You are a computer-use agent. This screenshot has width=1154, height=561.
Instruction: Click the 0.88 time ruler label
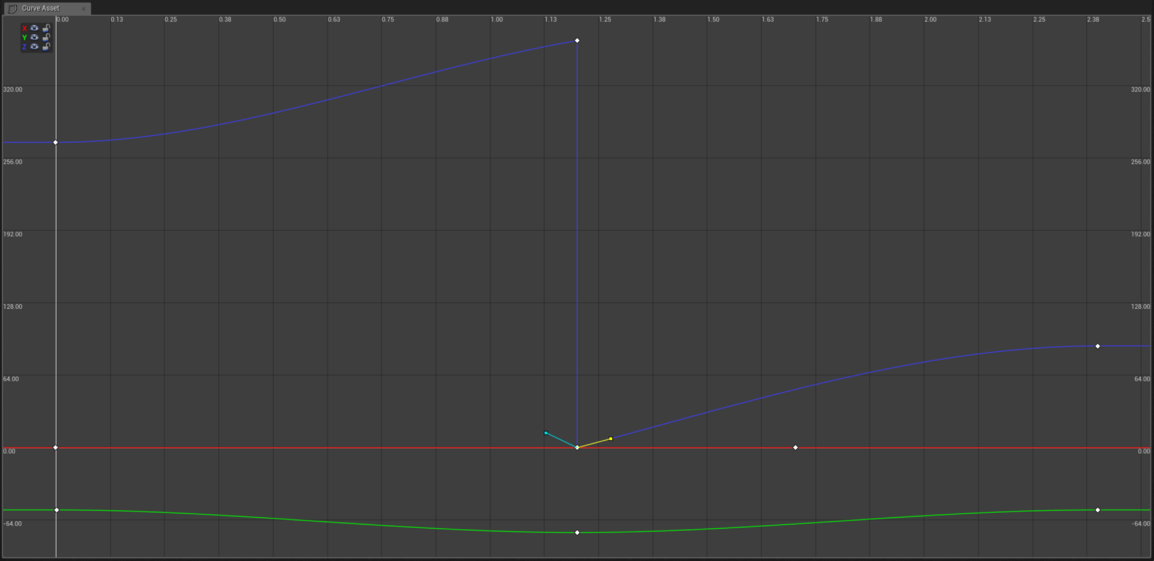(442, 20)
